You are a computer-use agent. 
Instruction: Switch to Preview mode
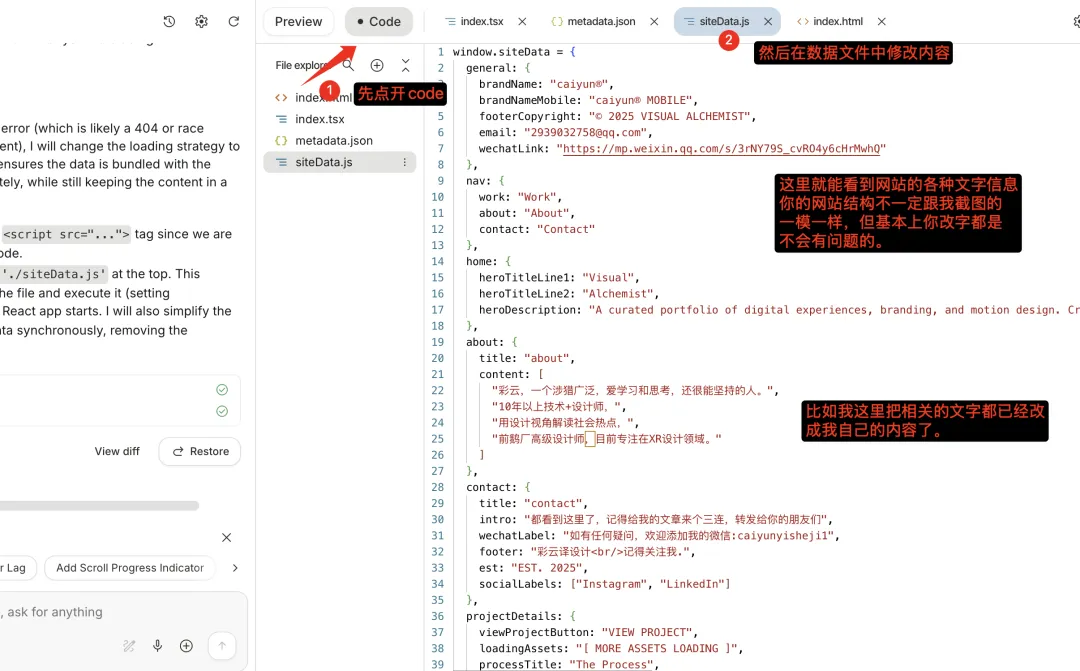tap(298, 21)
